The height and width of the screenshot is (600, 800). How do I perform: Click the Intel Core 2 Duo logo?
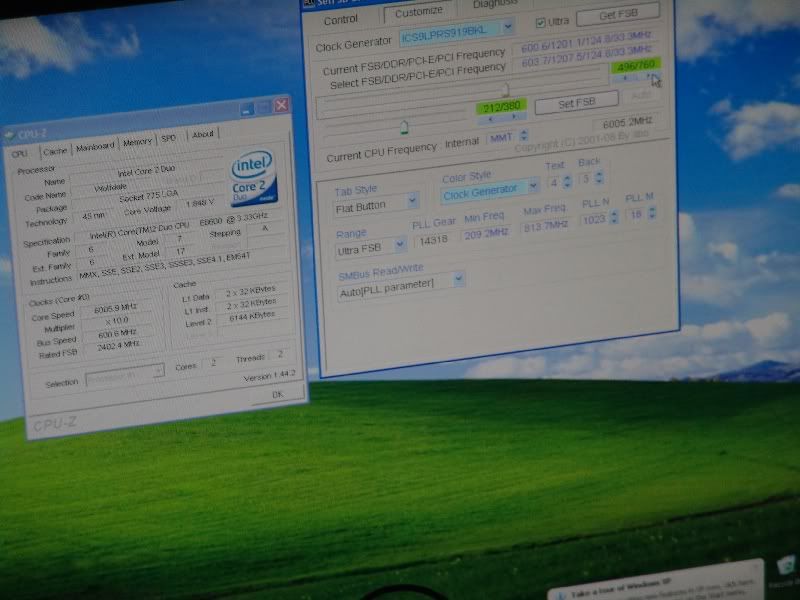pyautogui.click(x=253, y=178)
